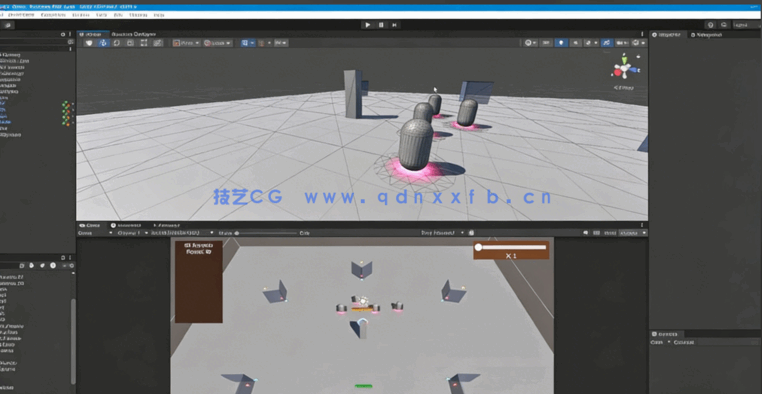The image size is (762, 394).
Task: Open the Inspector tab
Action: tap(668, 35)
